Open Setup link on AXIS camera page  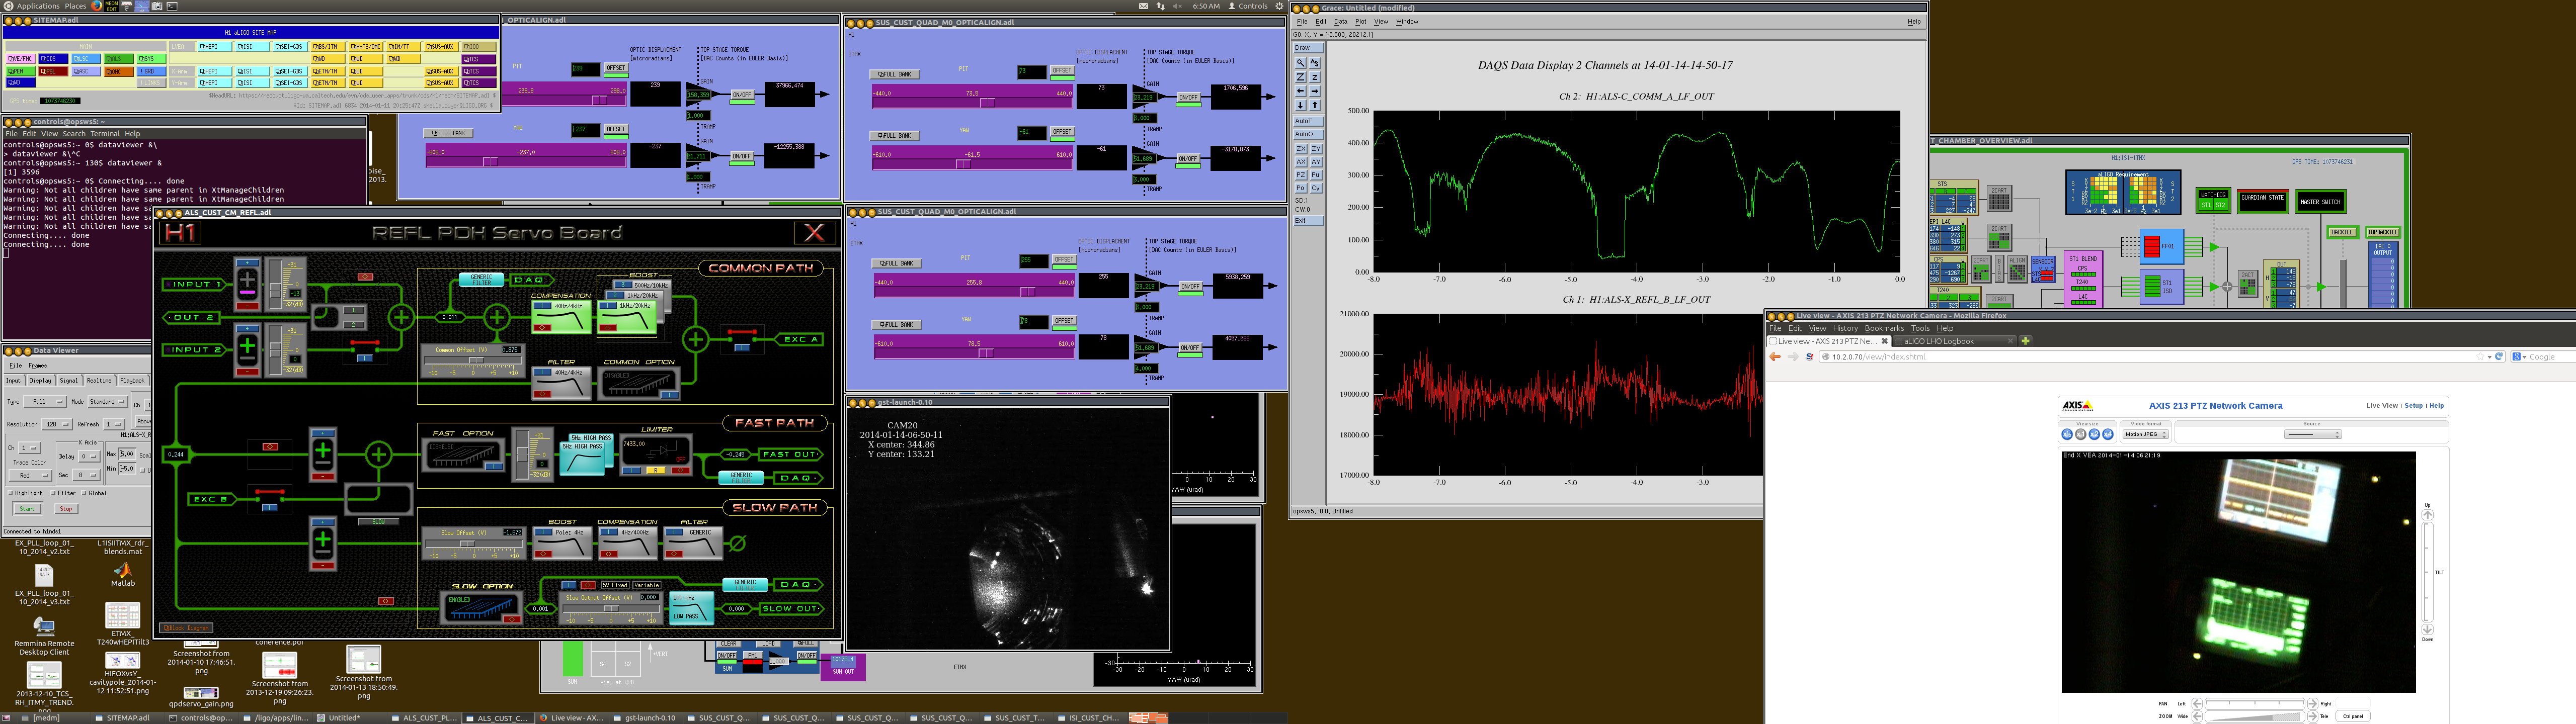click(x=2413, y=406)
